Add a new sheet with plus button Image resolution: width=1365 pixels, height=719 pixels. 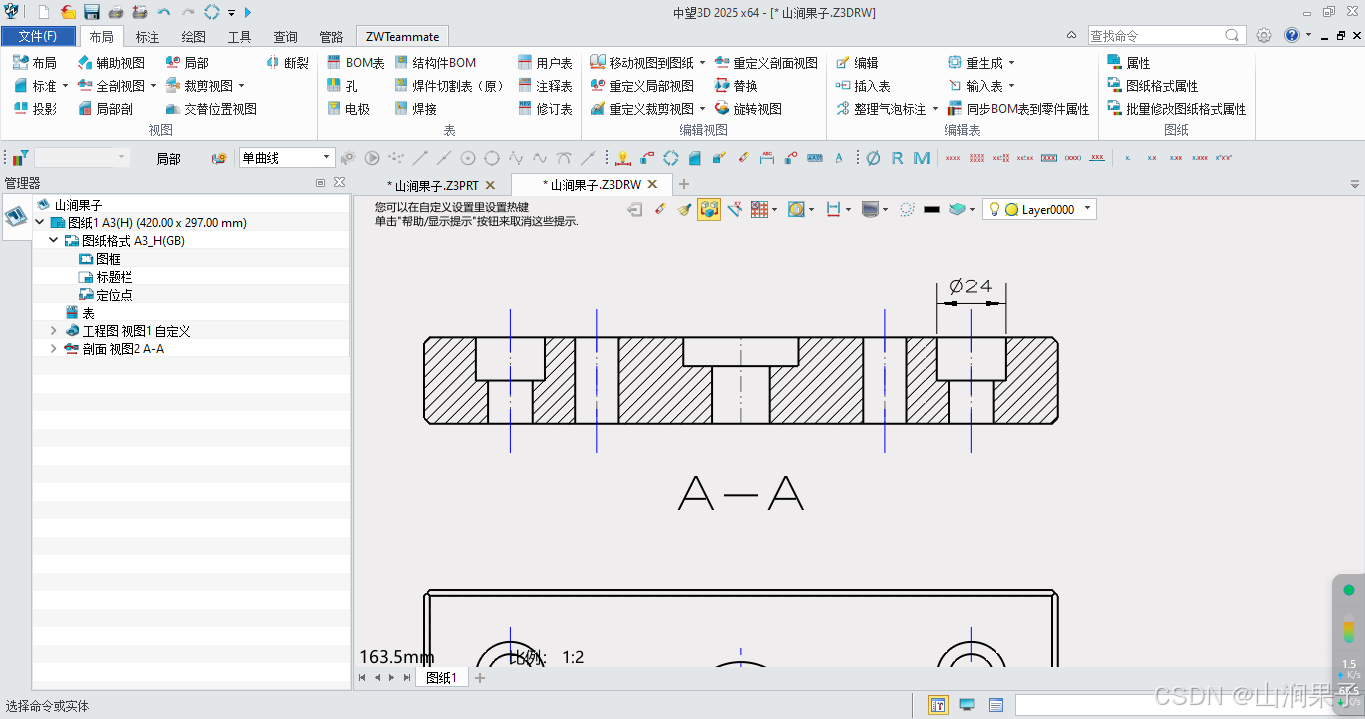click(x=480, y=678)
